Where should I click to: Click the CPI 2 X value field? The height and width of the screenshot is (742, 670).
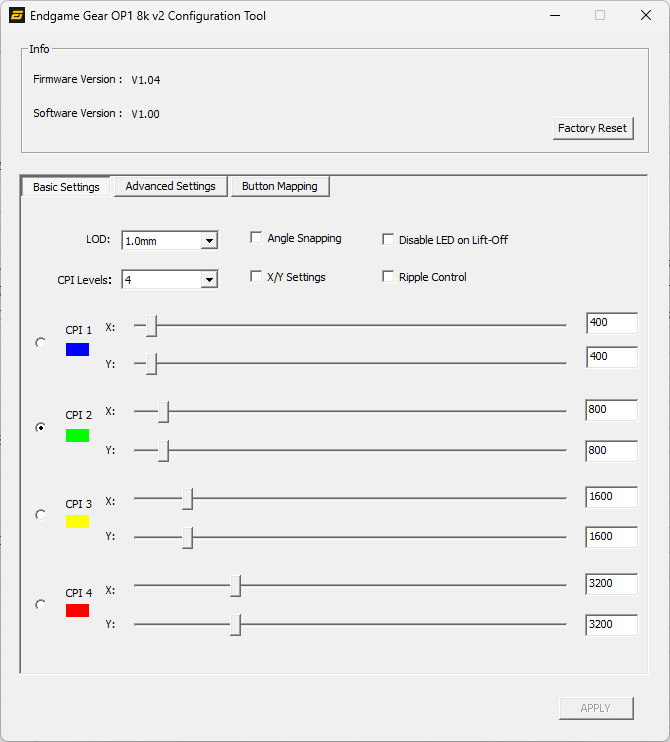click(x=611, y=410)
